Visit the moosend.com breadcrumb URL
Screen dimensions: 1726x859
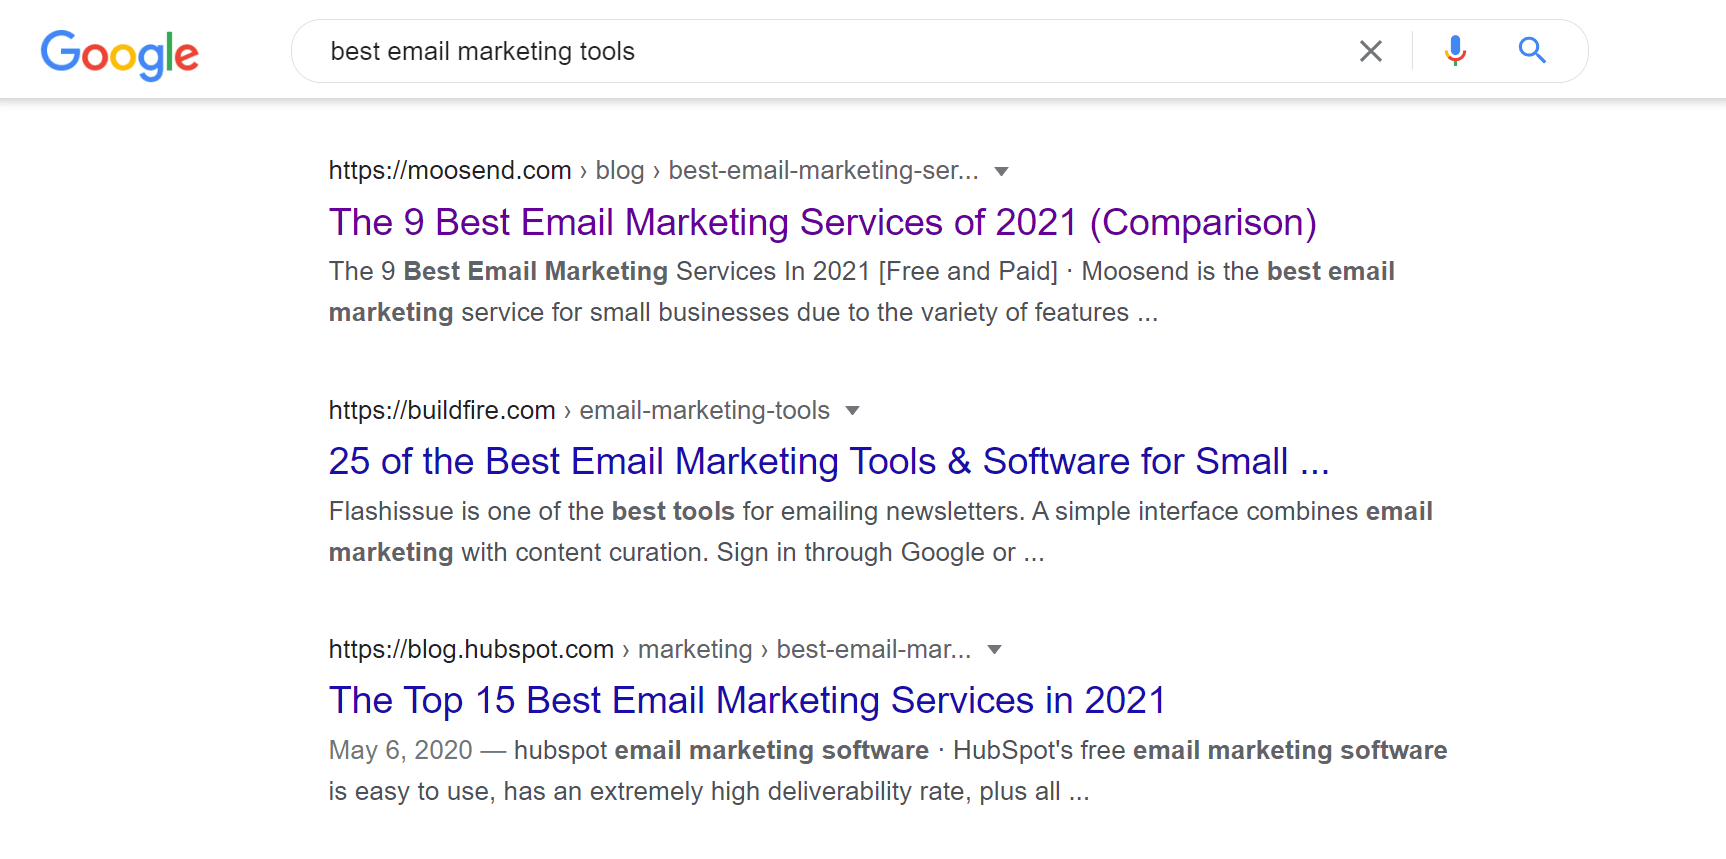coord(449,170)
